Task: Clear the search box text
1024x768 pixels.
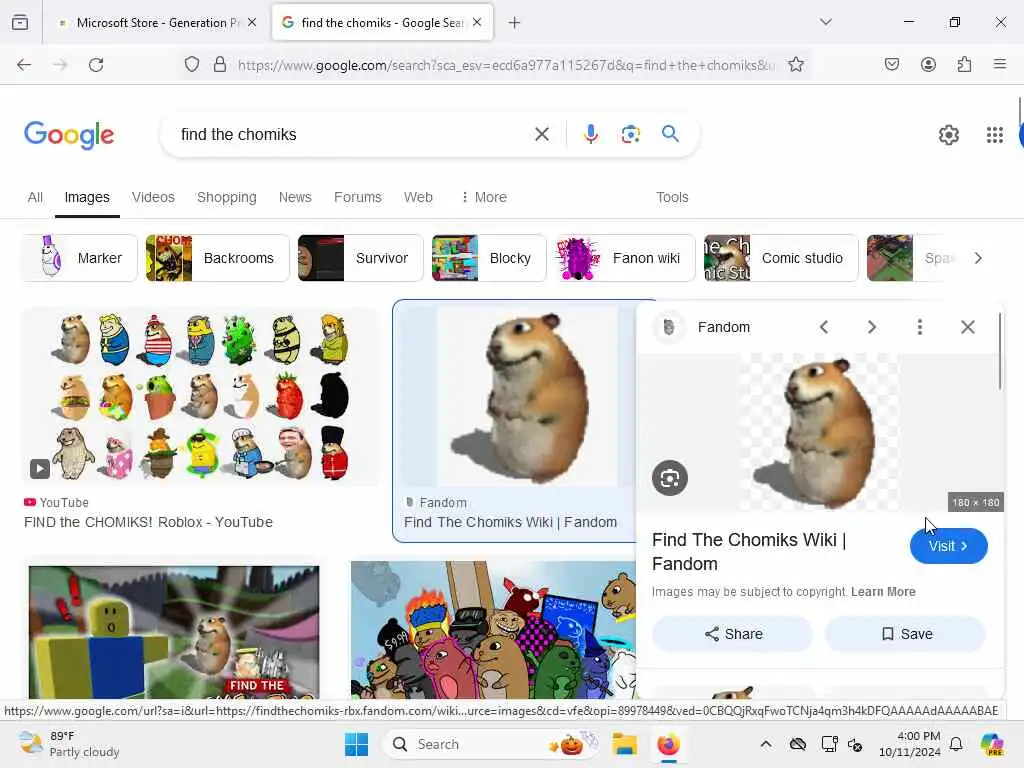Action: 541,135
